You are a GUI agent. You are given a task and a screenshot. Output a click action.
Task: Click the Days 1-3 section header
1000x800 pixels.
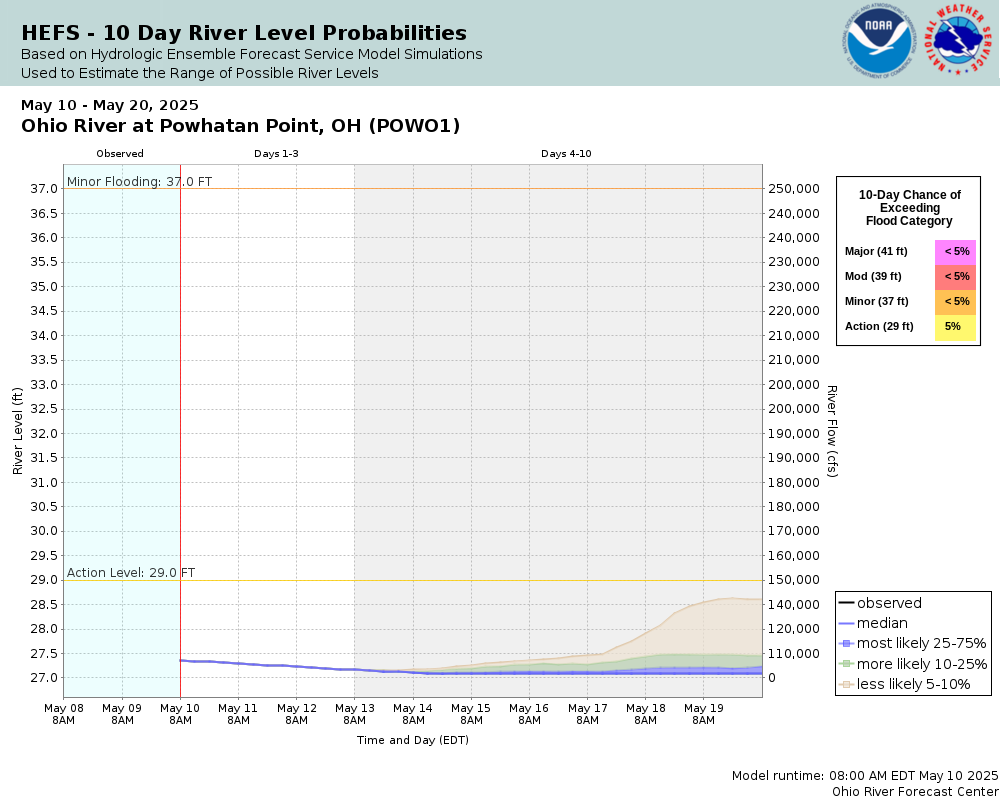[276, 154]
